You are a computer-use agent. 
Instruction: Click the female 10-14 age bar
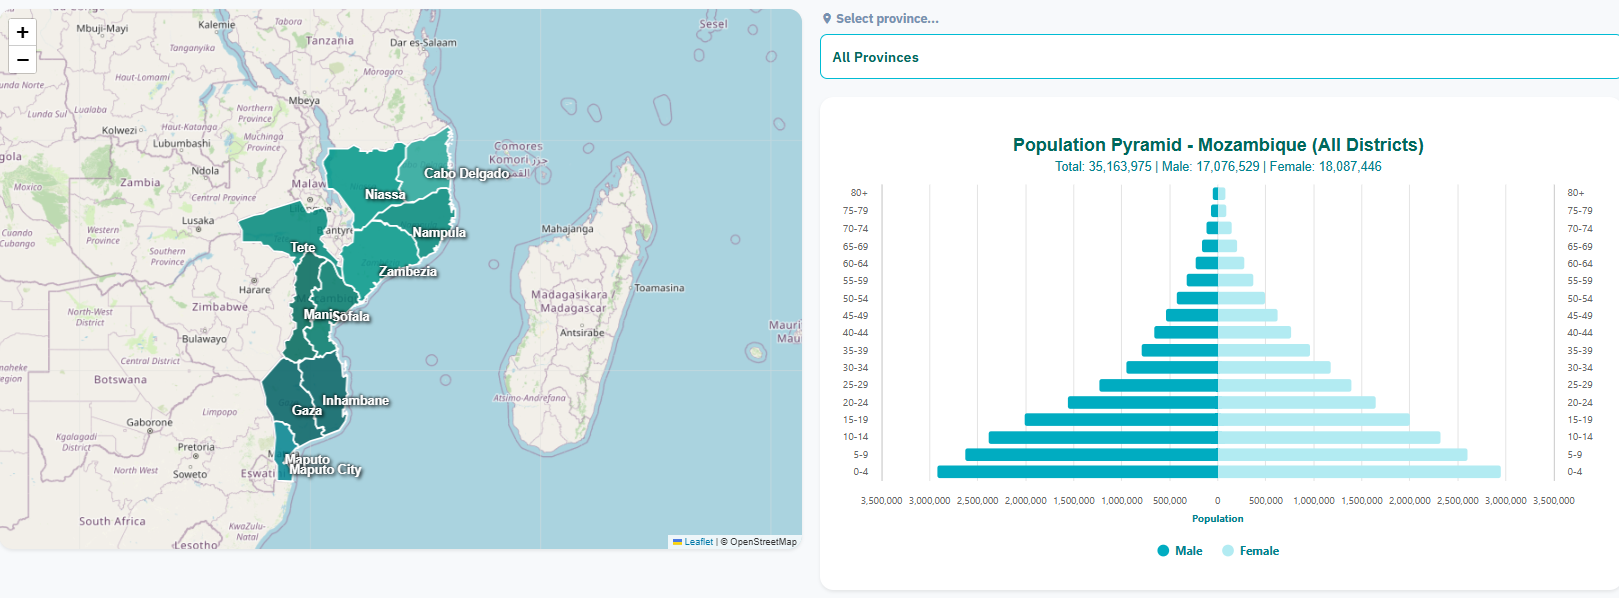pos(1329,438)
